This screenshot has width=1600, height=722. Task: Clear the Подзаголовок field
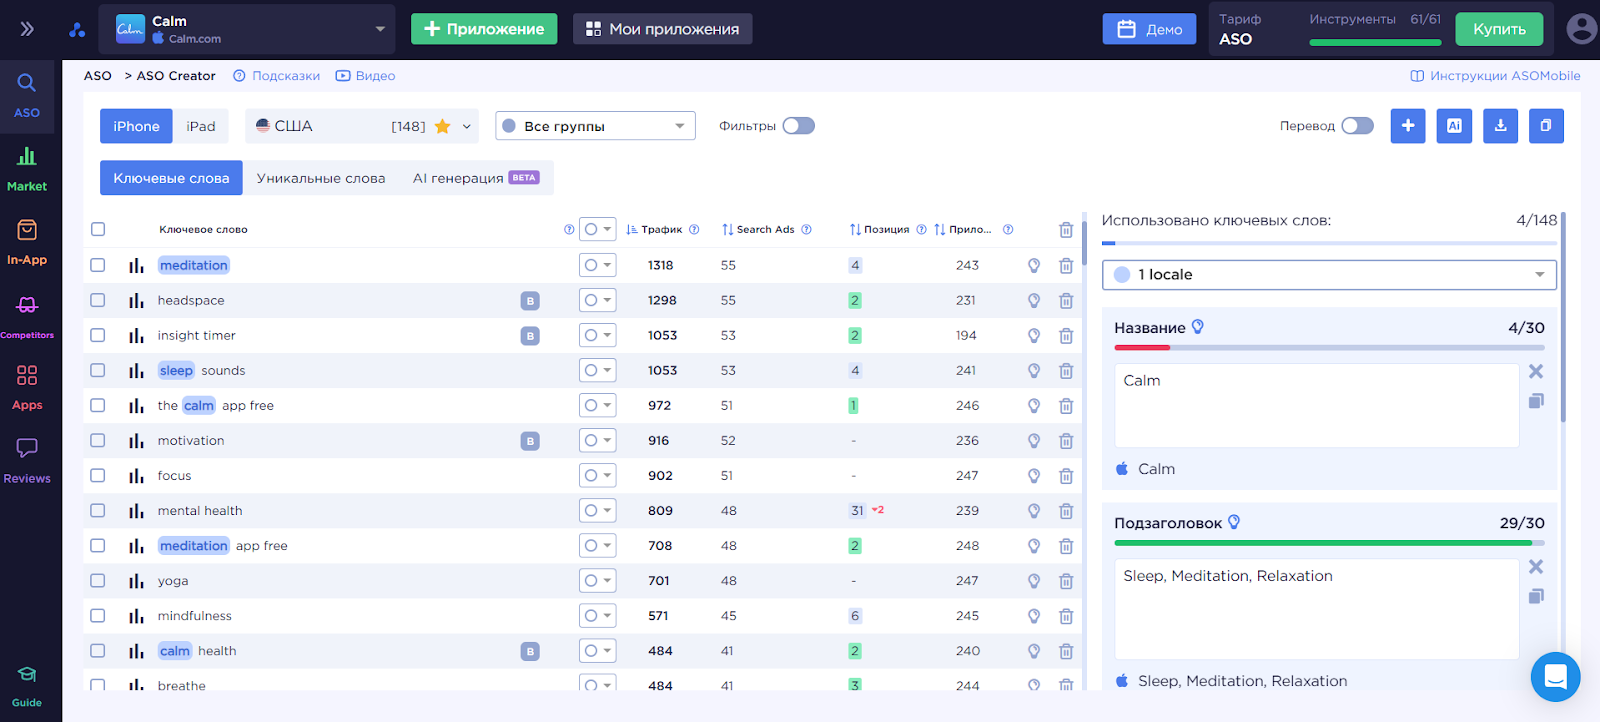1536,567
